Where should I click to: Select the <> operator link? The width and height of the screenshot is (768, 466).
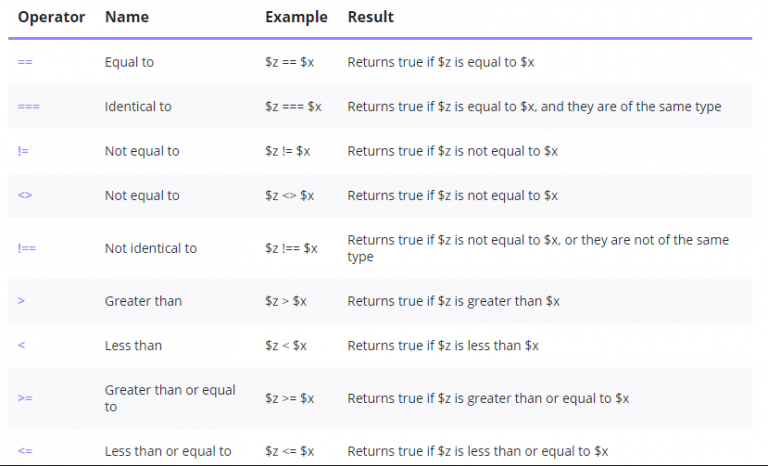pyautogui.click(x=25, y=195)
